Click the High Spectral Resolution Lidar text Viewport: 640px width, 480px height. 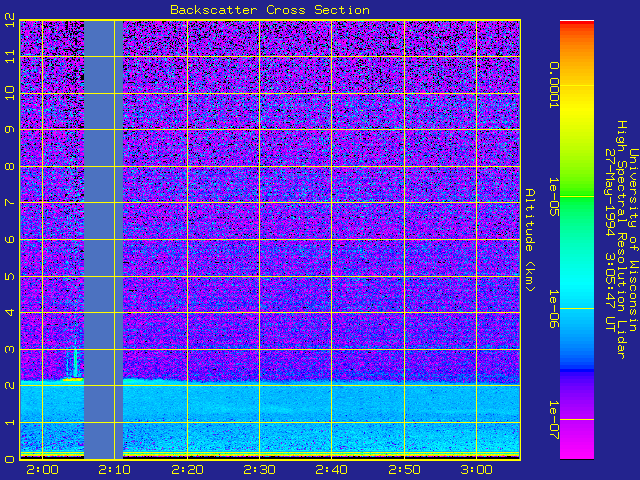coord(621,240)
